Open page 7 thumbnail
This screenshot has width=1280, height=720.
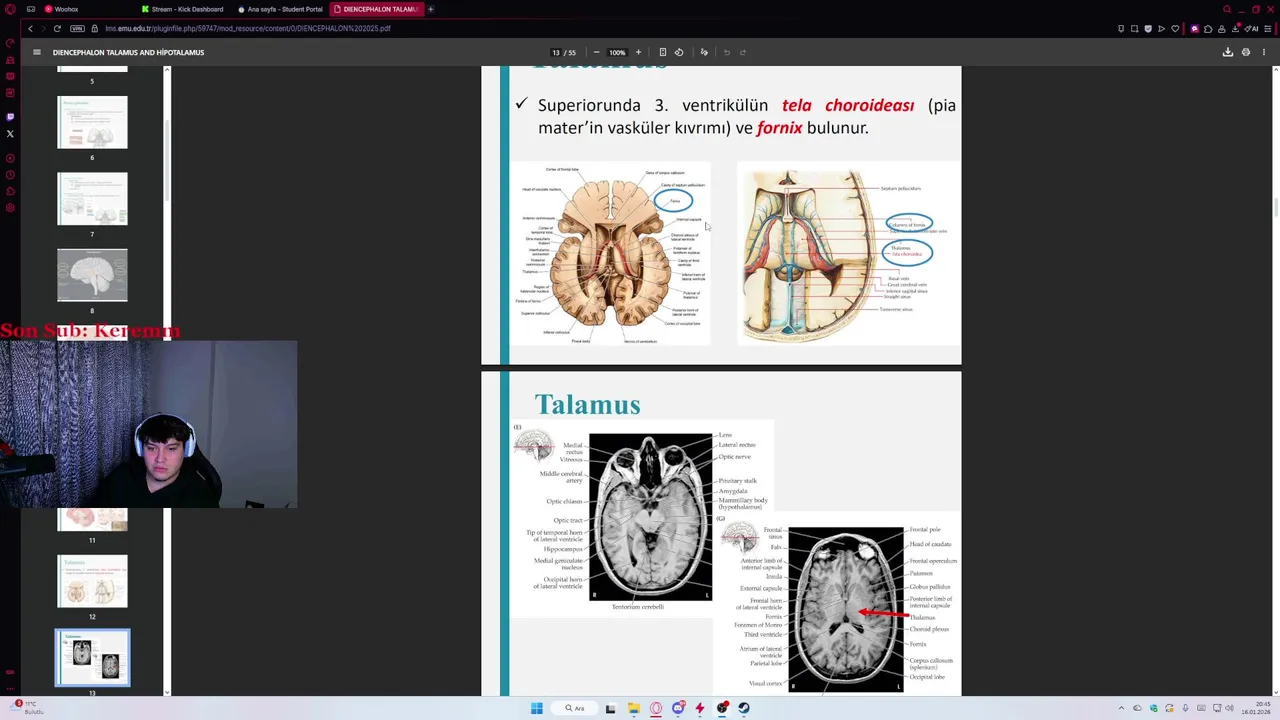(x=92, y=199)
